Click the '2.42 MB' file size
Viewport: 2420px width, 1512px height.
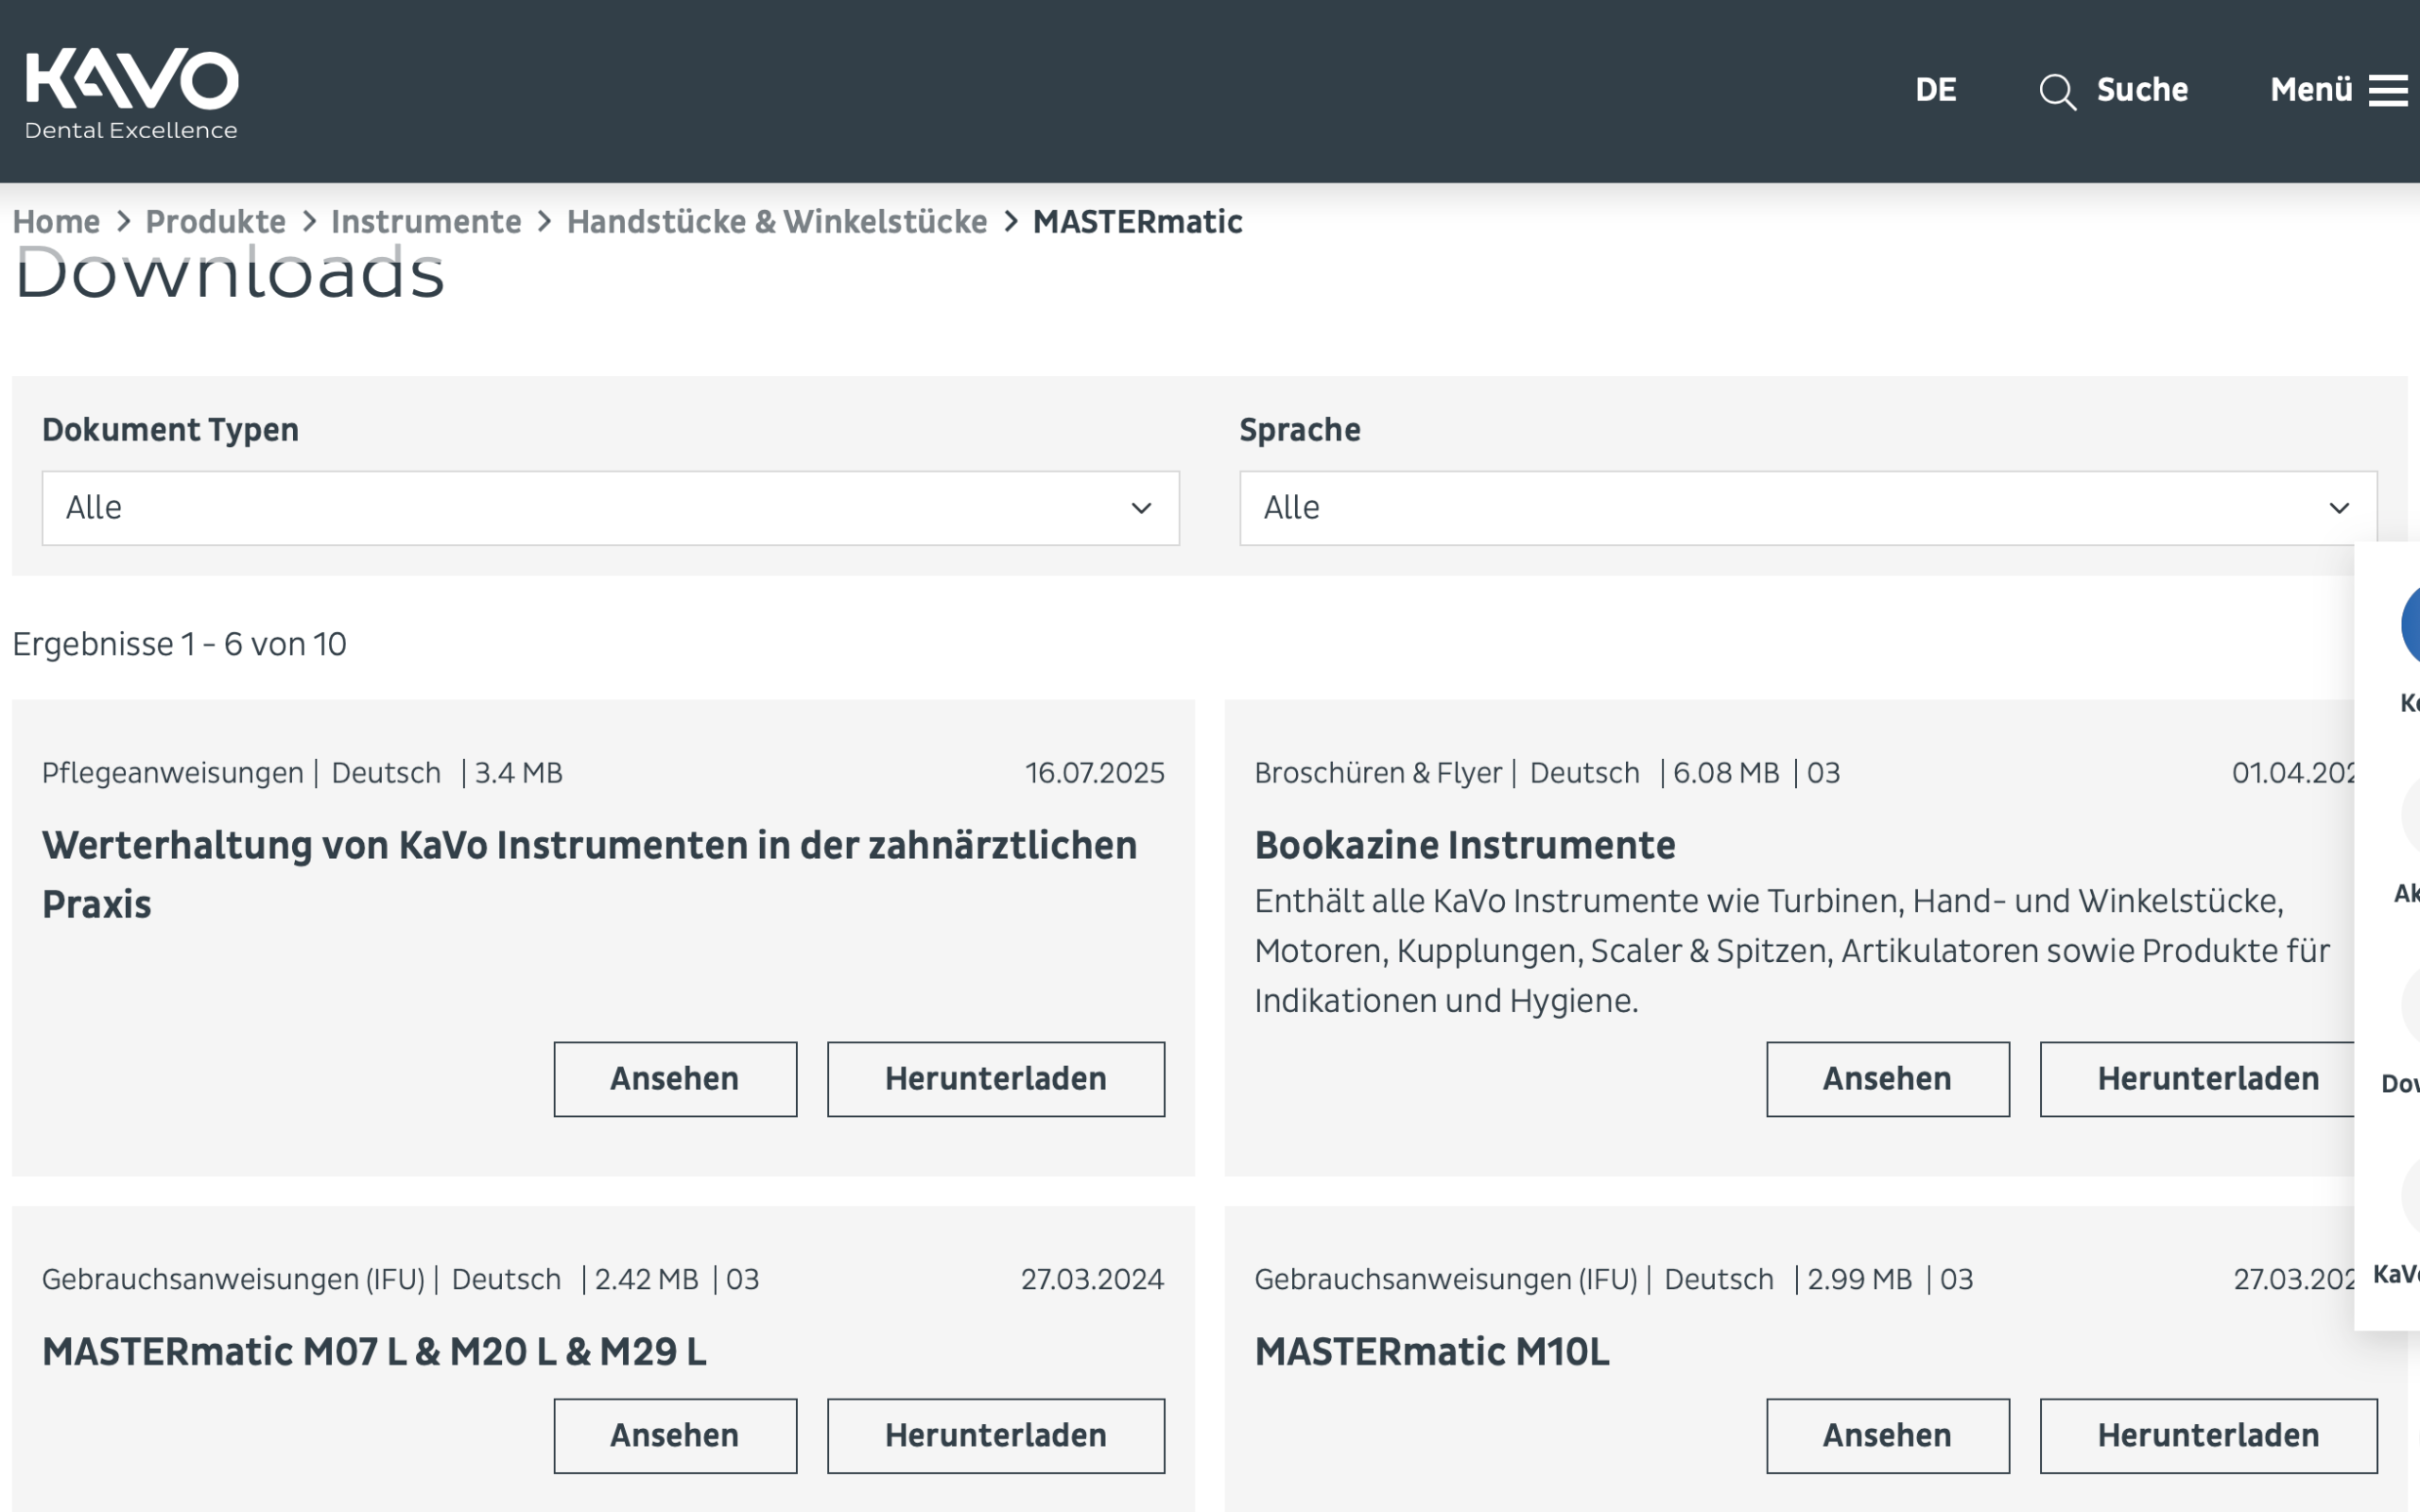click(647, 1279)
